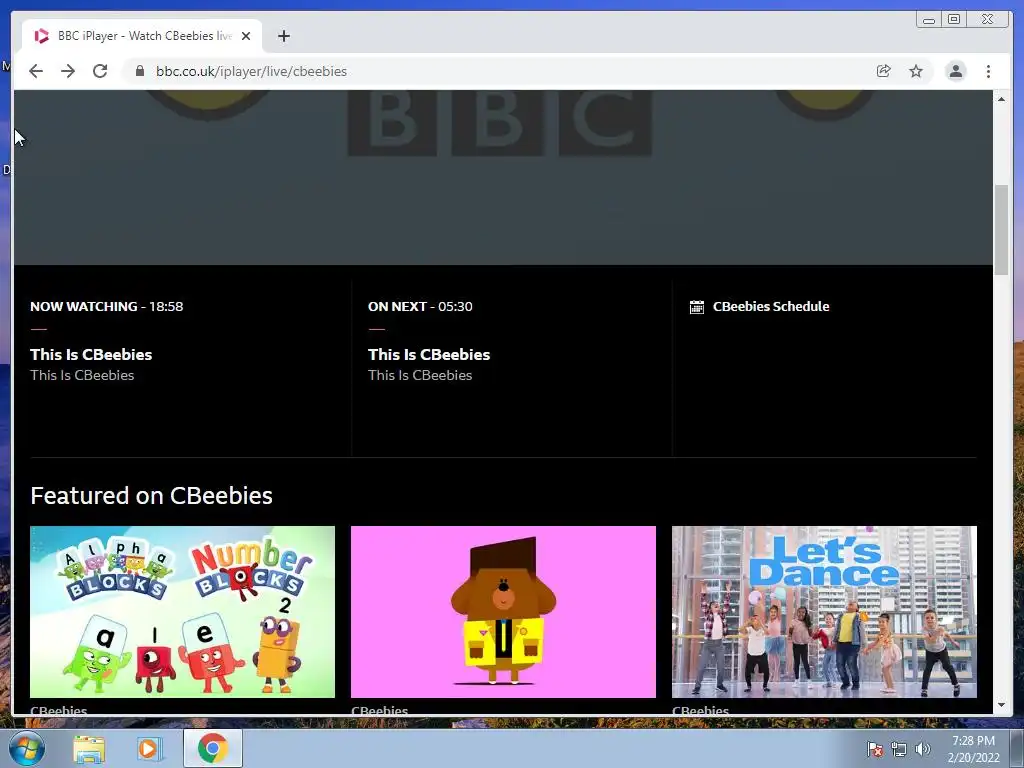Screen dimensions: 1024x768
Task: Open Chrome's three-dot menu
Action: 988,71
